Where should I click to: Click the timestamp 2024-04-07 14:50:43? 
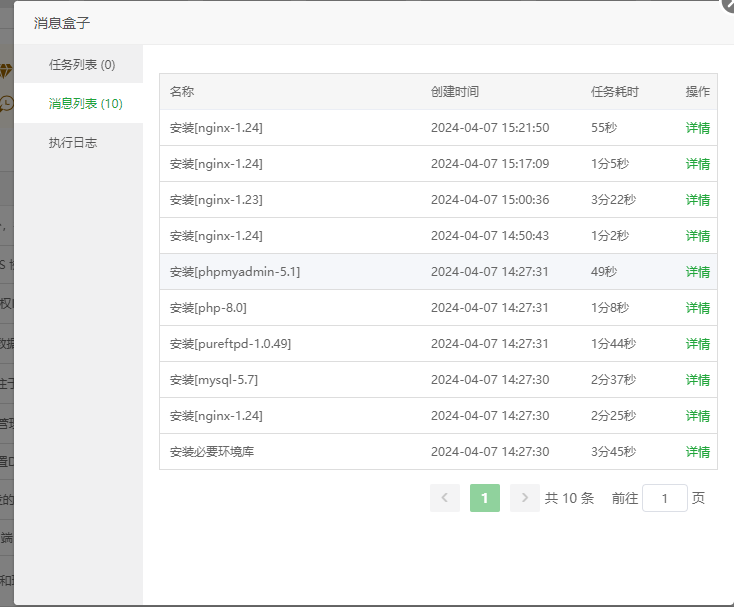click(490, 236)
